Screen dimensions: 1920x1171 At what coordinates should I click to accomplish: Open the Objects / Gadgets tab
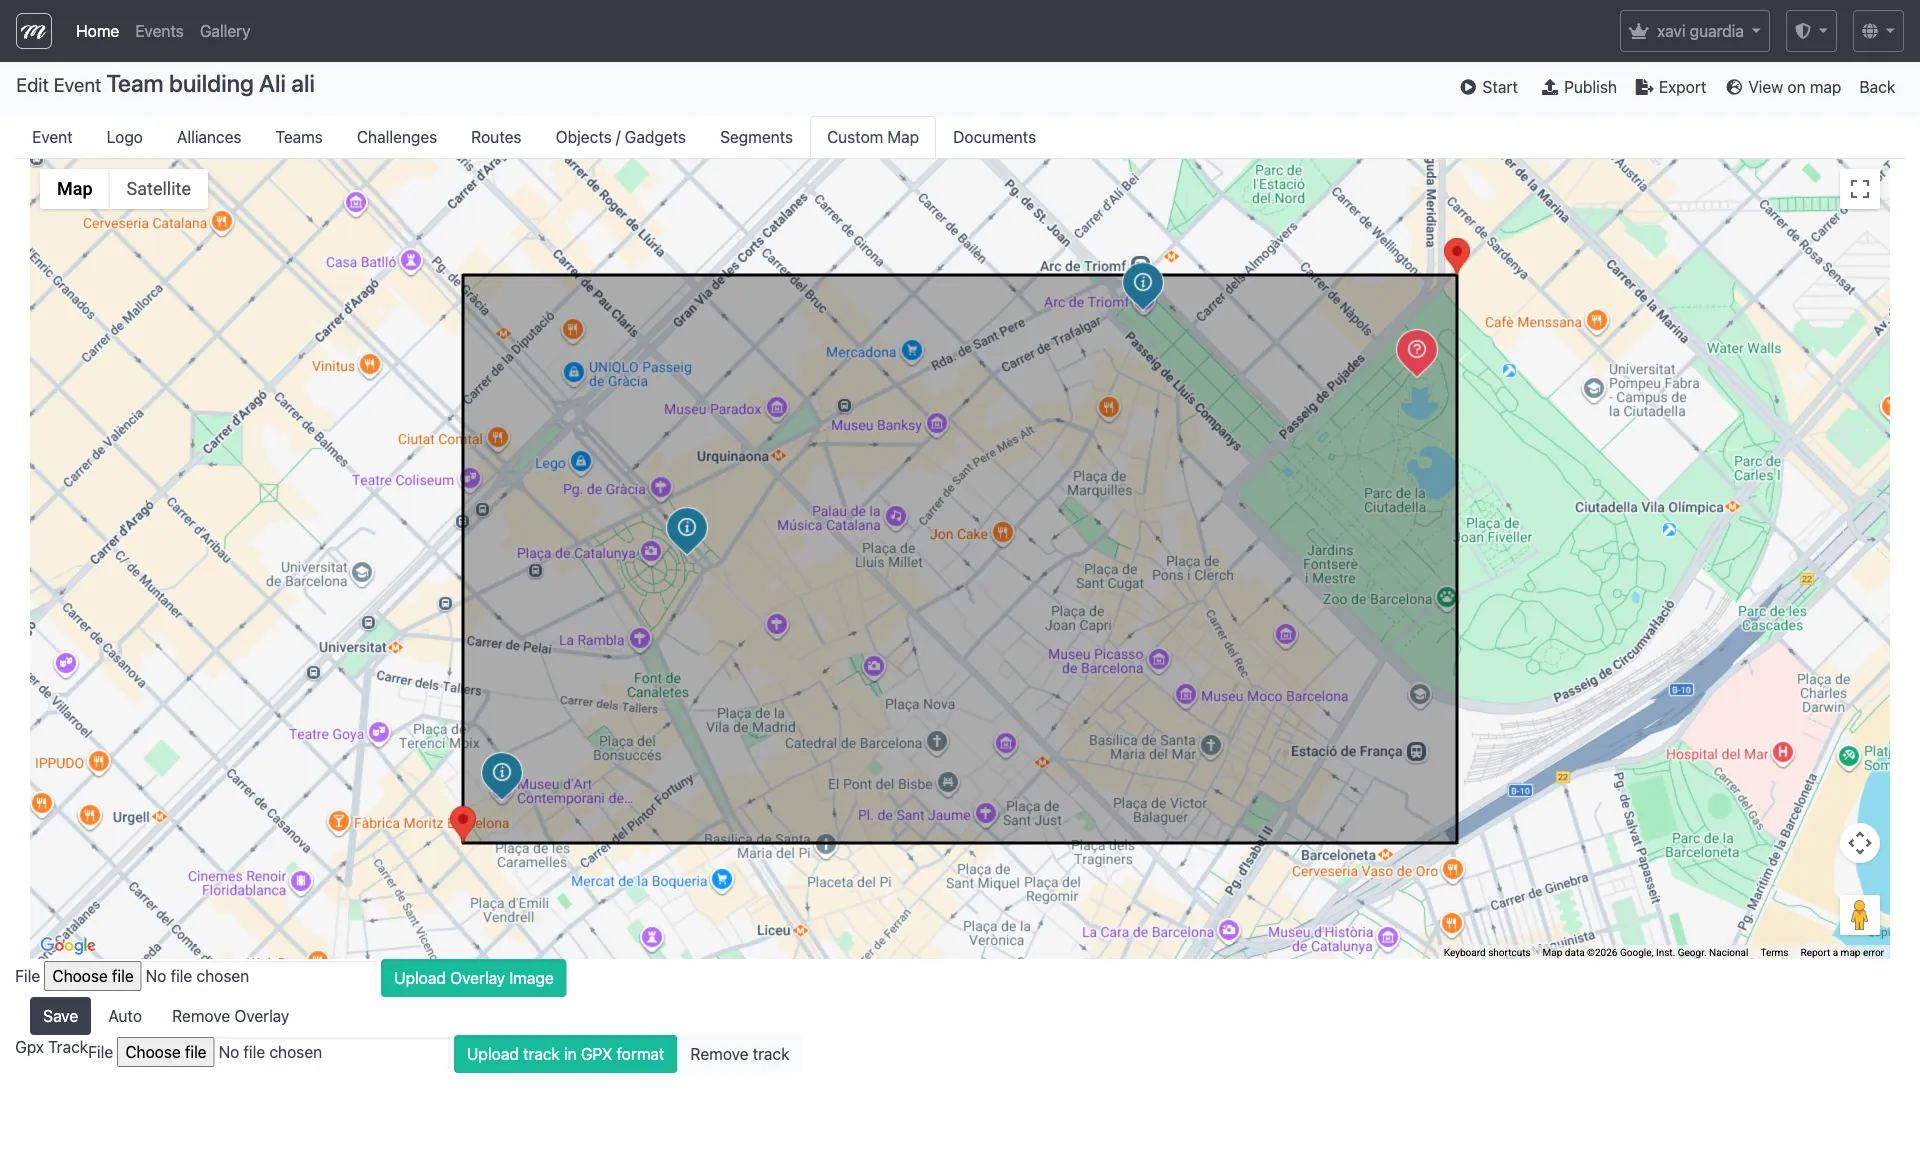(x=620, y=137)
